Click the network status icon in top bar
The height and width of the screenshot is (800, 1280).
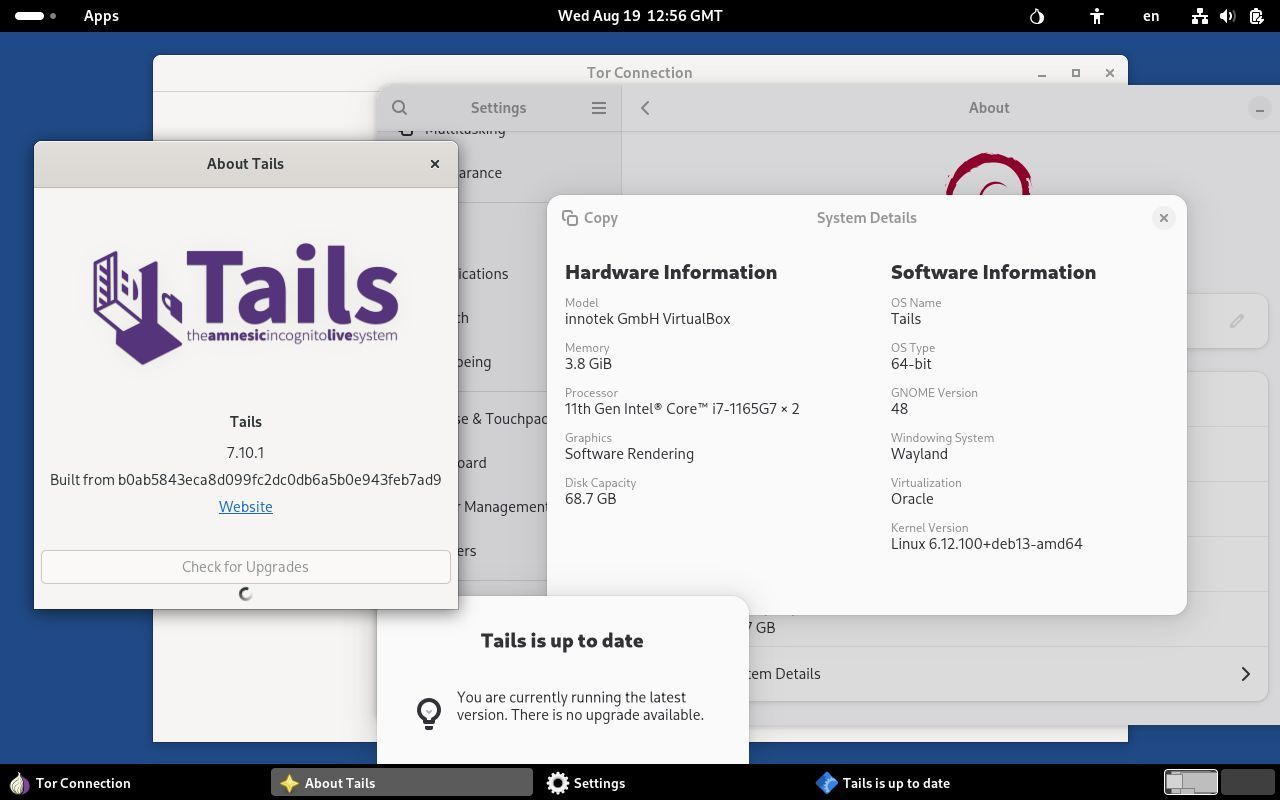click(1199, 16)
